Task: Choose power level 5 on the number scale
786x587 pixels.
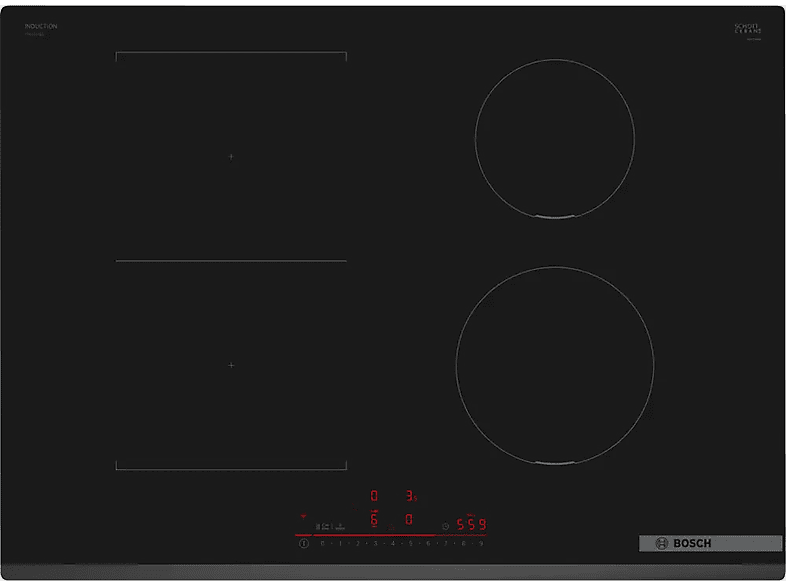Action: [x=410, y=543]
